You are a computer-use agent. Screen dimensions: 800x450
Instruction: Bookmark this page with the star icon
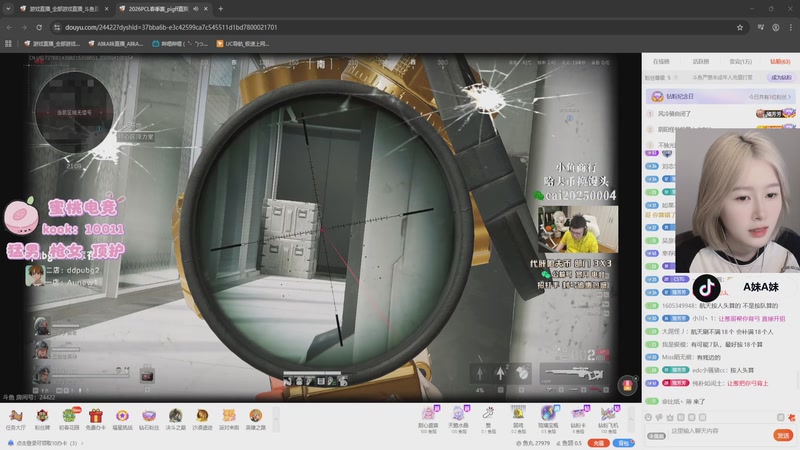click(740, 28)
